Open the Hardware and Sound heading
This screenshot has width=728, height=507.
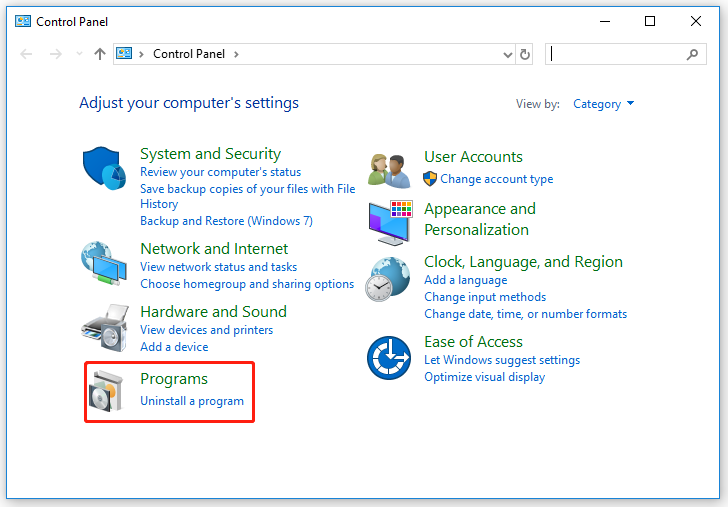click(214, 312)
